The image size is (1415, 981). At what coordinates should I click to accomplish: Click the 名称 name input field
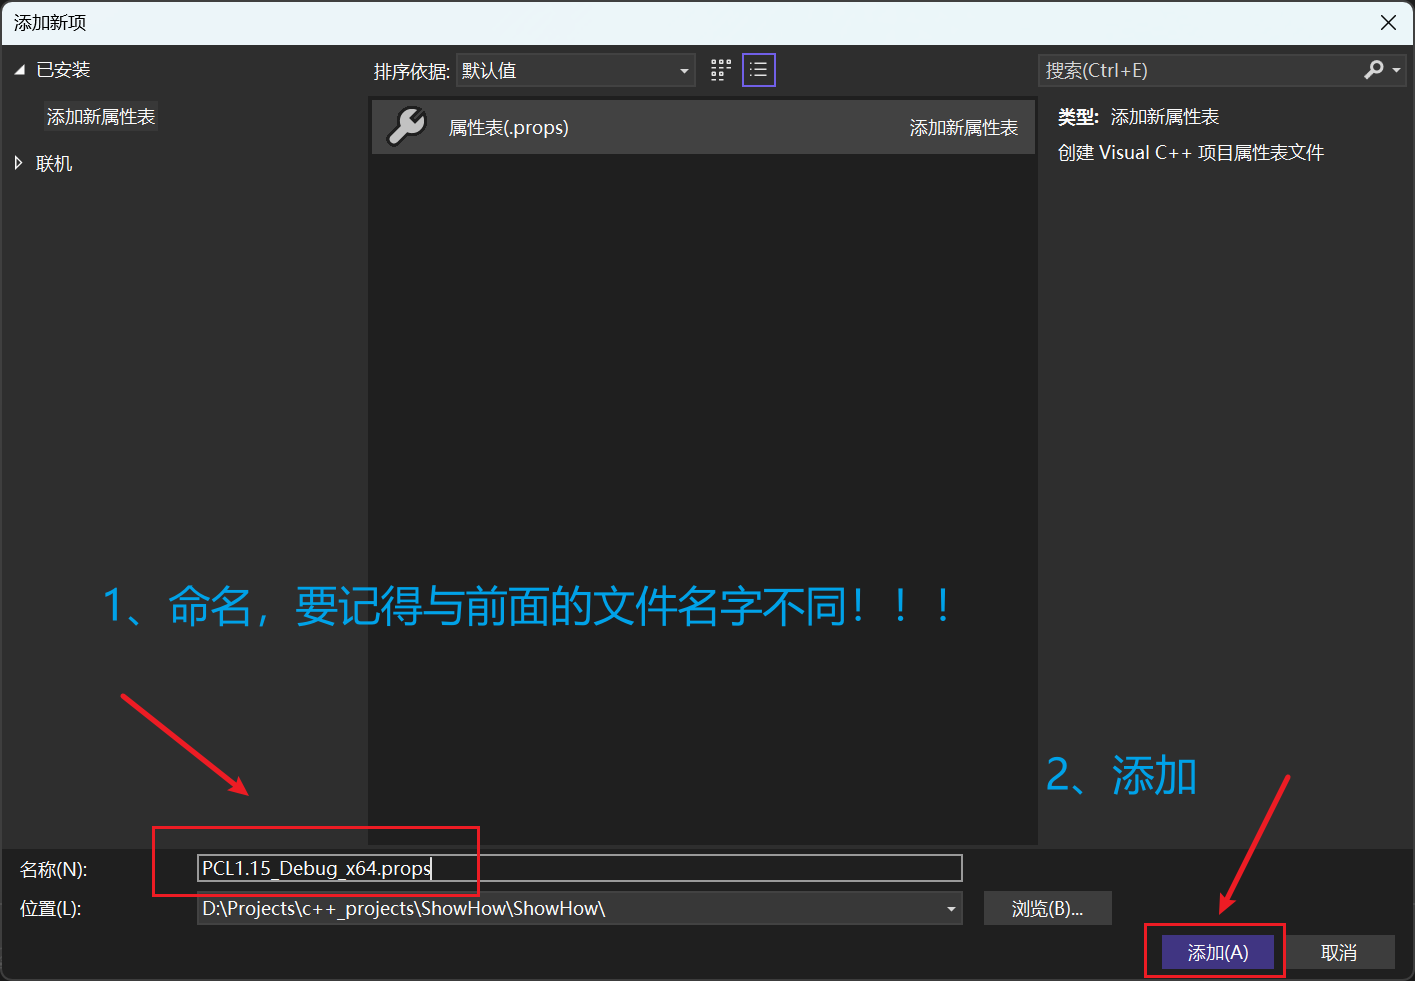click(580, 868)
